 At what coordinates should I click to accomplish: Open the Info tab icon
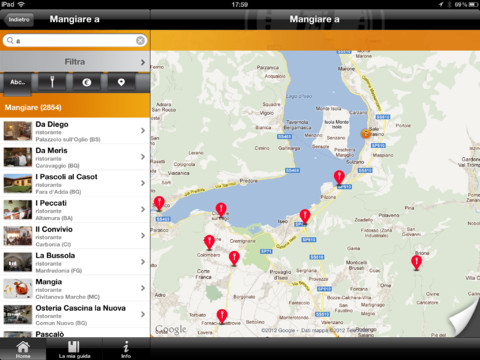(x=126, y=349)
